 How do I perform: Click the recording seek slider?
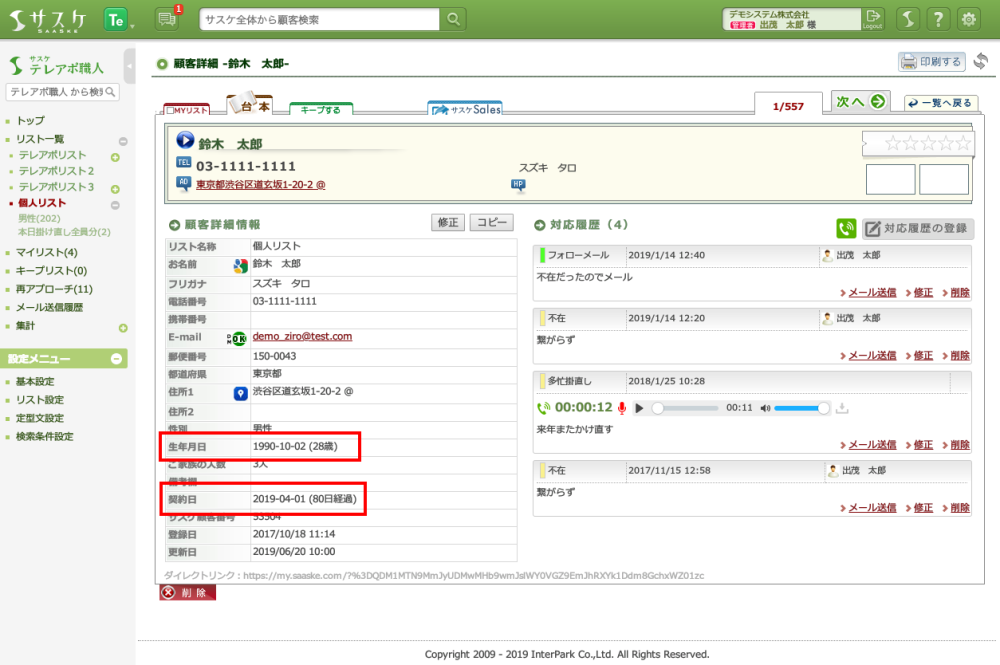(x=686, y=408)
